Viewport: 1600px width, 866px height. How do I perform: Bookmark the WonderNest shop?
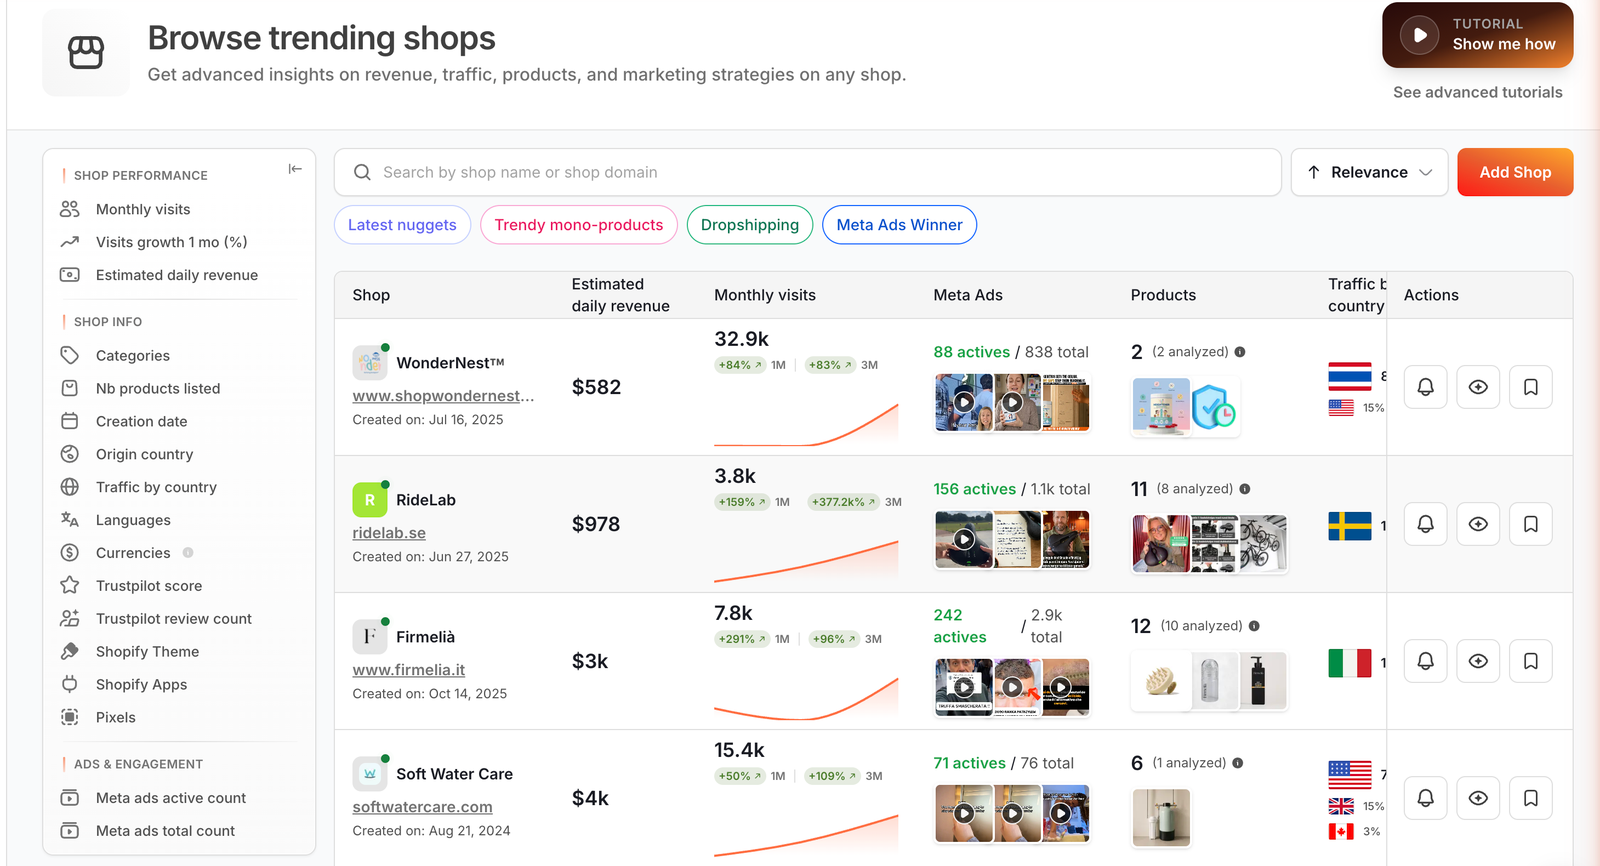1531,387
